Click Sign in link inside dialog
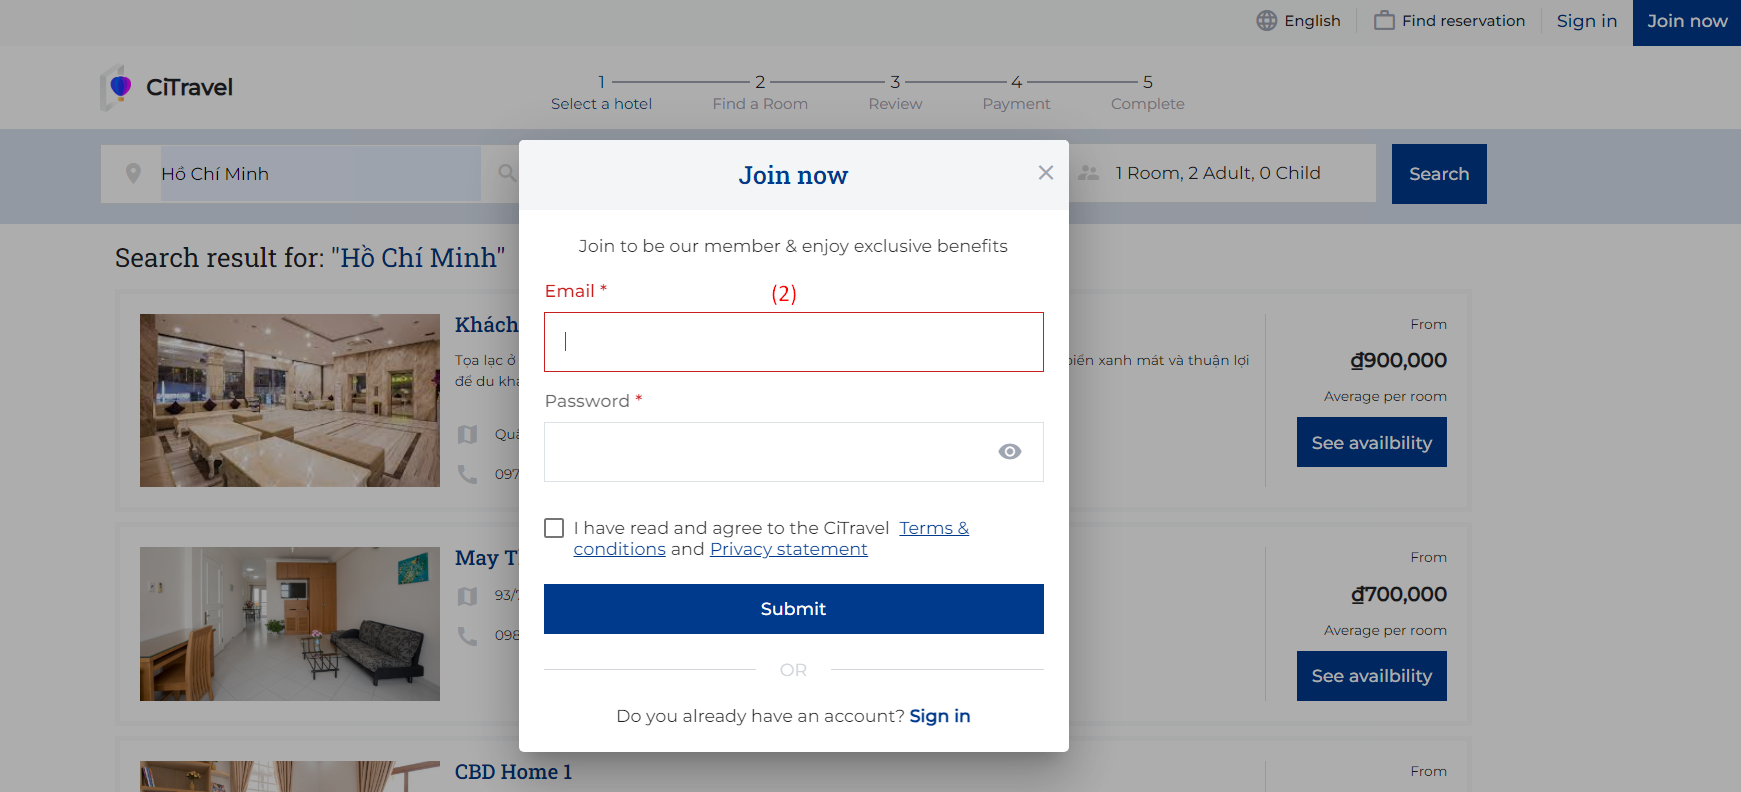Screen dimensions: 1741x792 [x=939, y=716]
